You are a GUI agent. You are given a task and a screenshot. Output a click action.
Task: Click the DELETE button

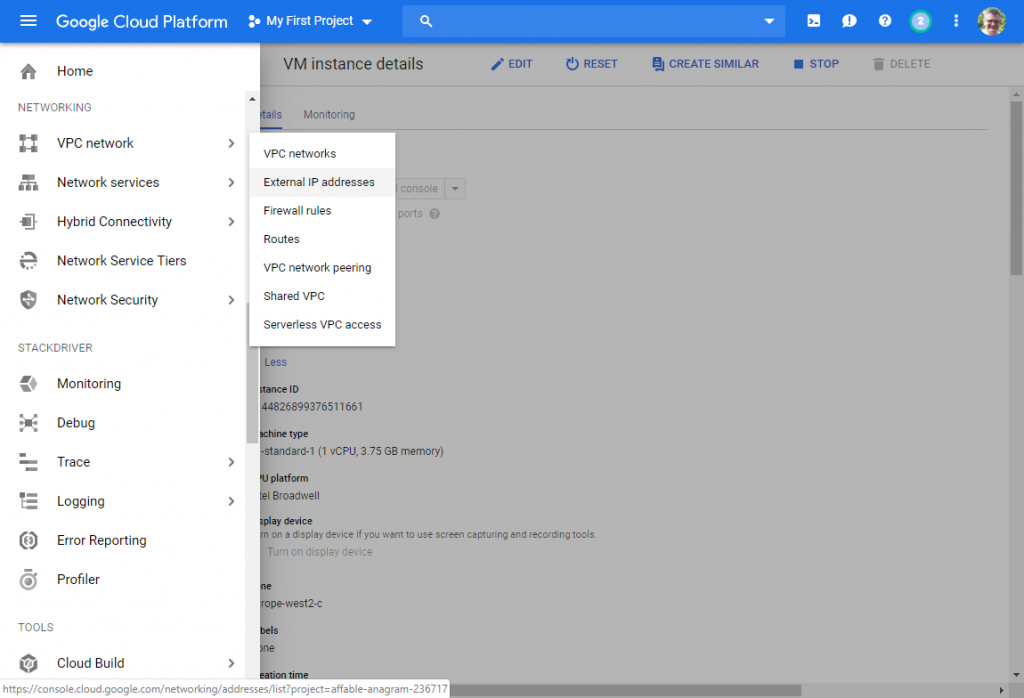[x=901, y=64]
